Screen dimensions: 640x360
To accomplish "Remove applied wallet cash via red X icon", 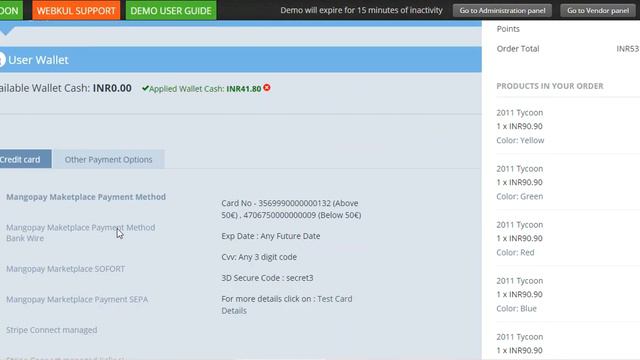I will 267,88.
